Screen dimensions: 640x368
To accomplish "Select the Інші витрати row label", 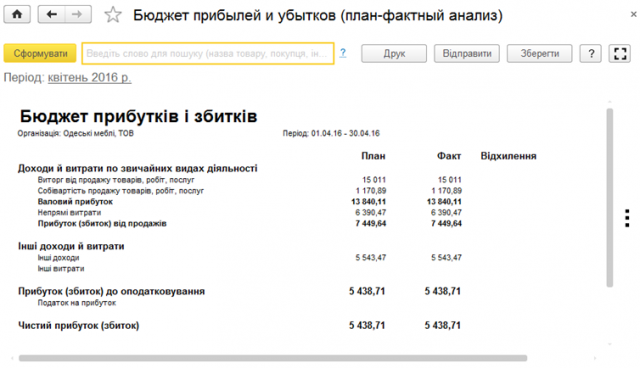I will pos(61,269).
